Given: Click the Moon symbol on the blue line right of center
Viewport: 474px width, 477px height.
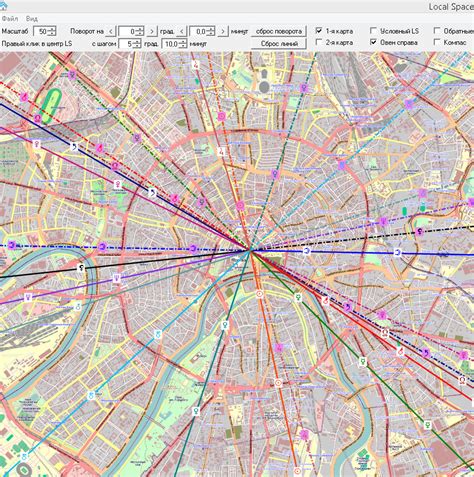Looking at the screenshot, I should click(306, 251).
